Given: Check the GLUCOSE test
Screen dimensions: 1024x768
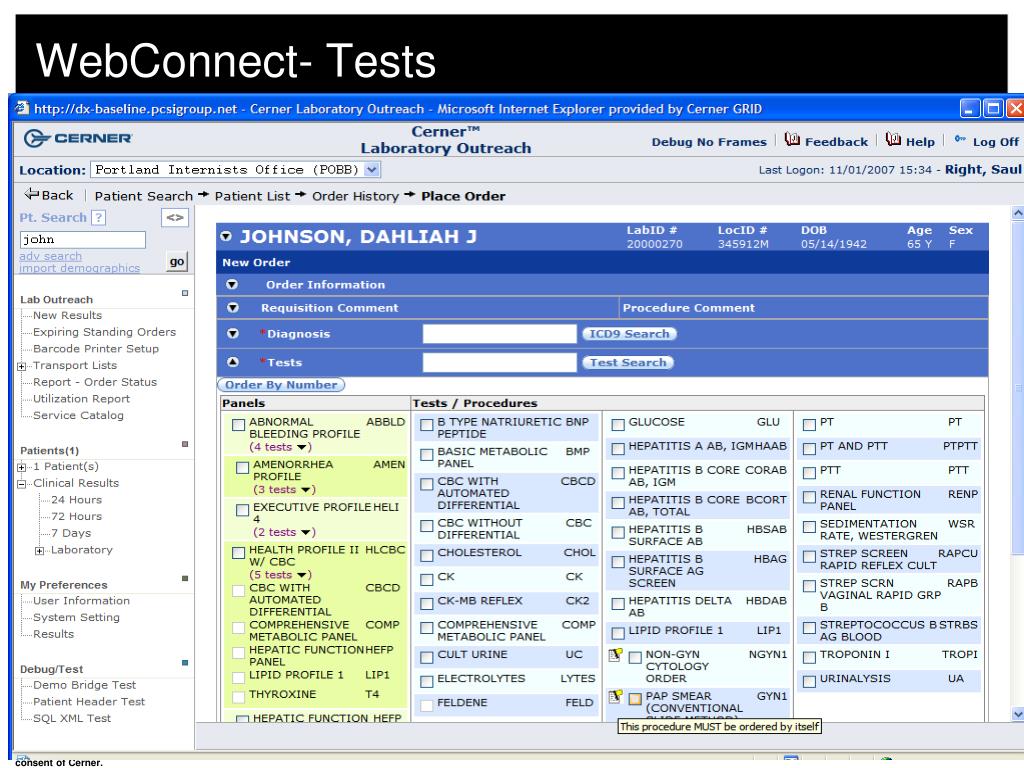Looking at the screenshot, I should [618, 425].
